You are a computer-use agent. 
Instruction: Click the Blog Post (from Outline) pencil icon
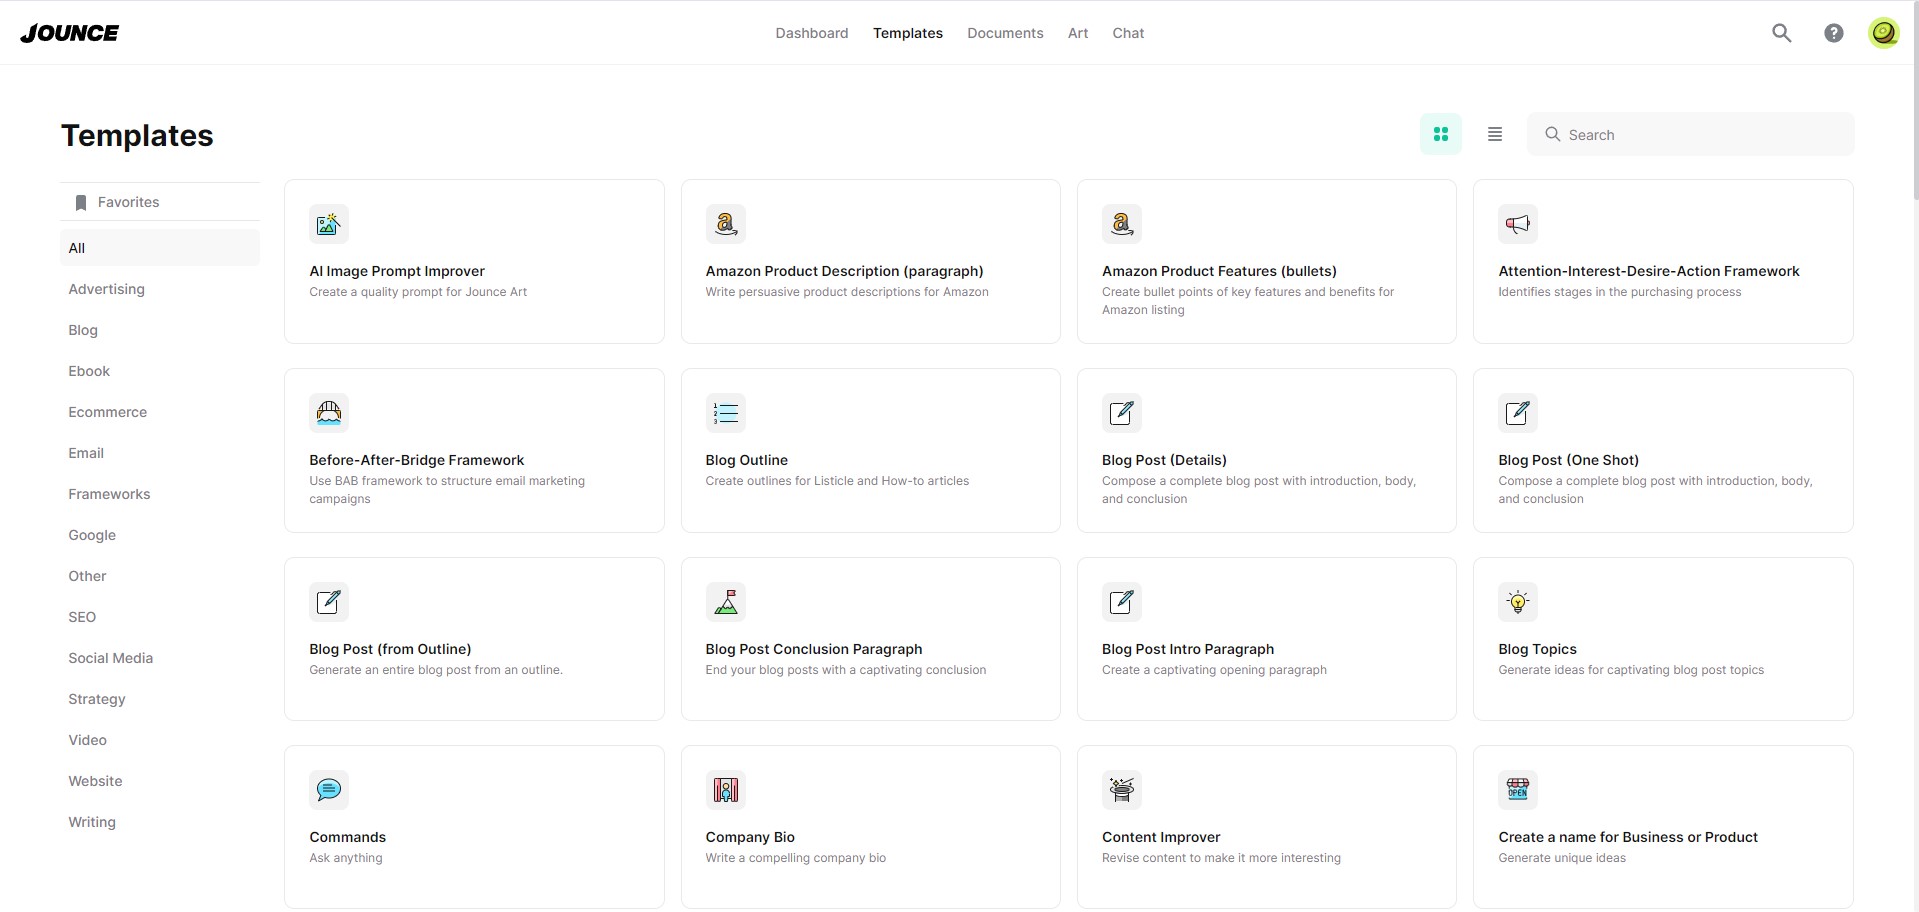point(329,602)
